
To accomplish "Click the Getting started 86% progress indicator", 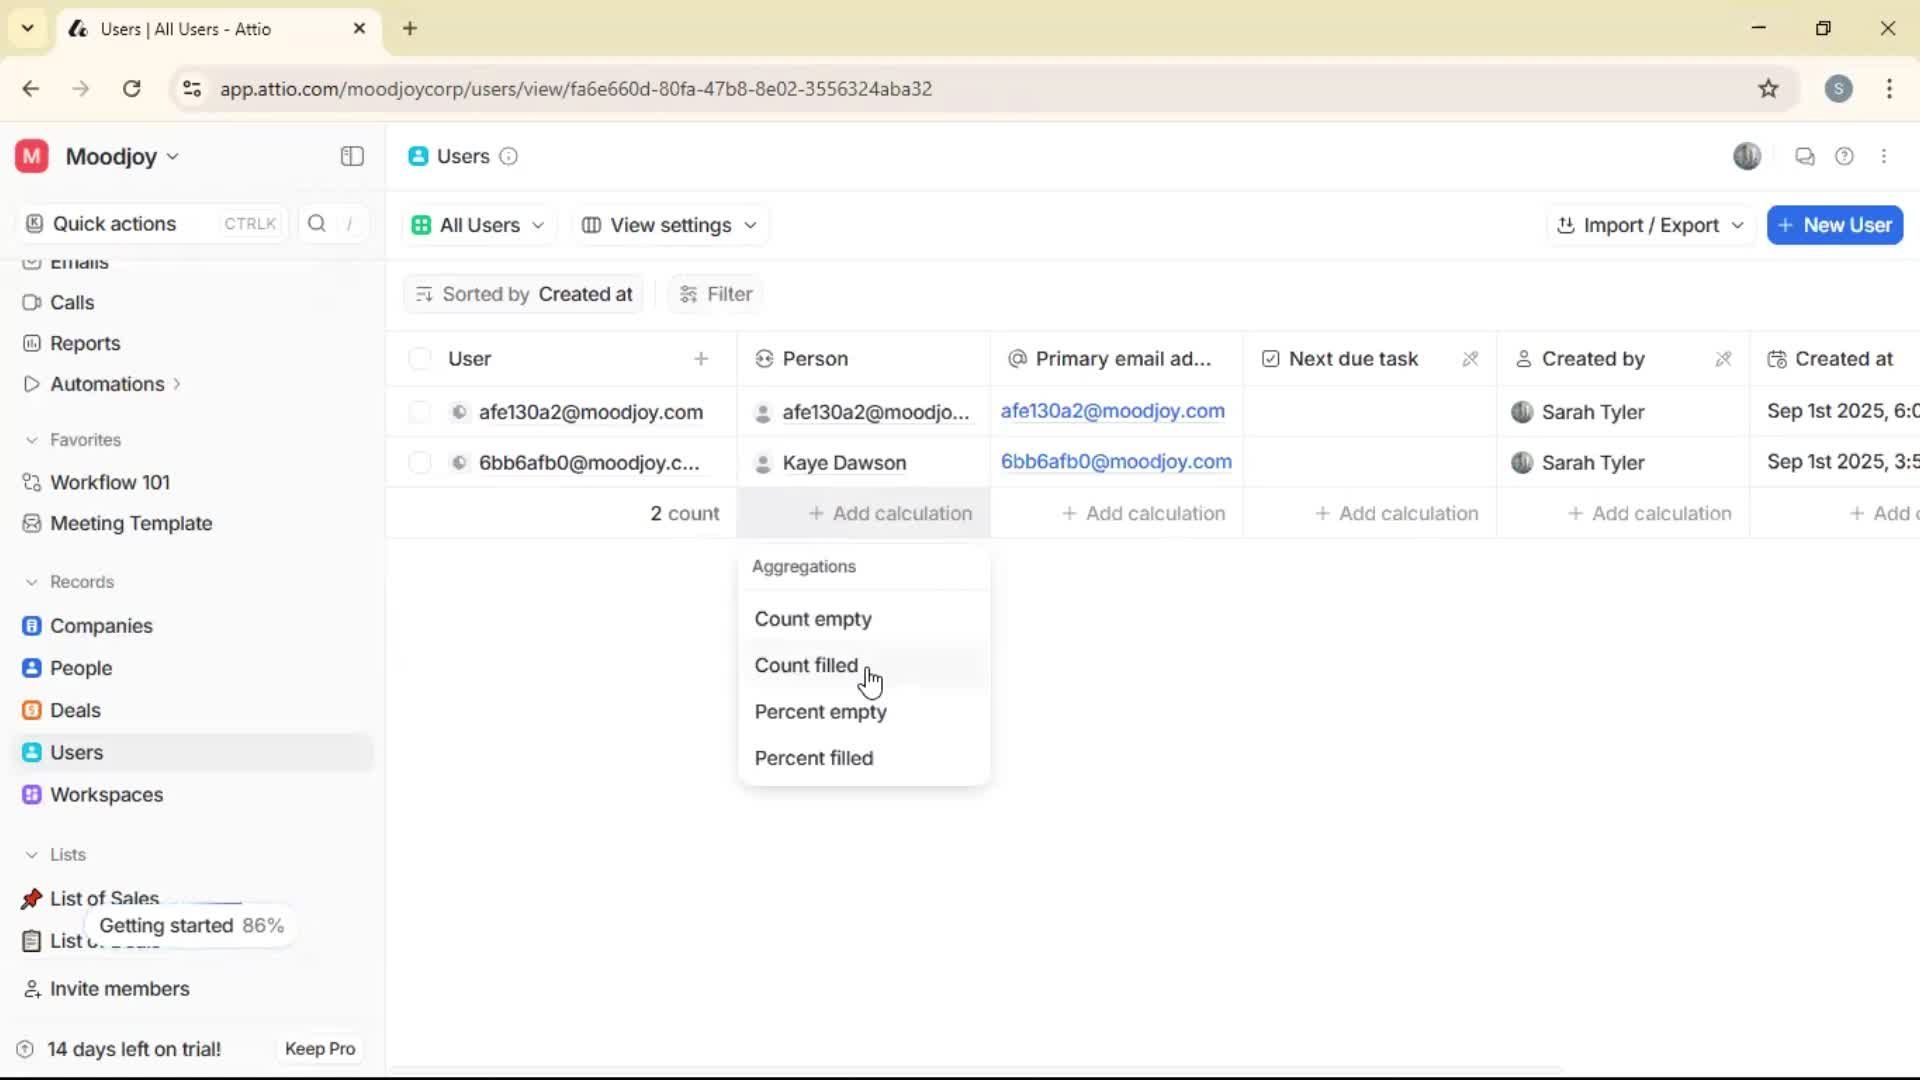I will tap(191, 925).
